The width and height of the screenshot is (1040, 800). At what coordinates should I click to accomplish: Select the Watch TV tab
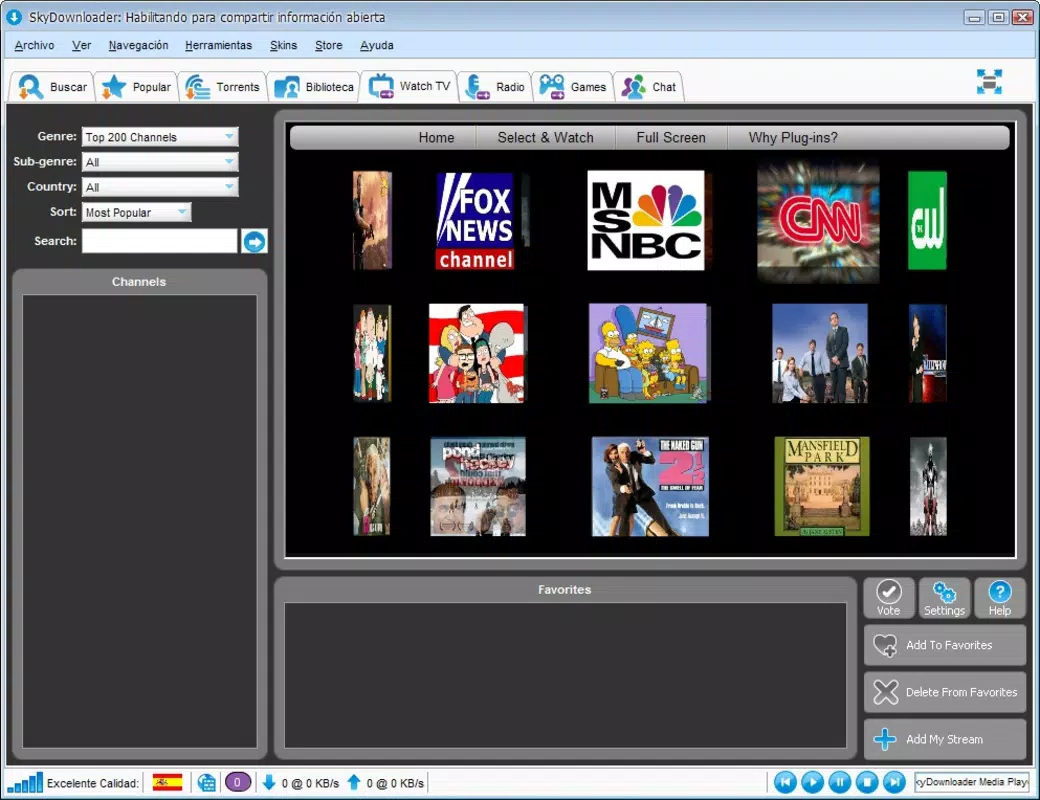(409, 86)
